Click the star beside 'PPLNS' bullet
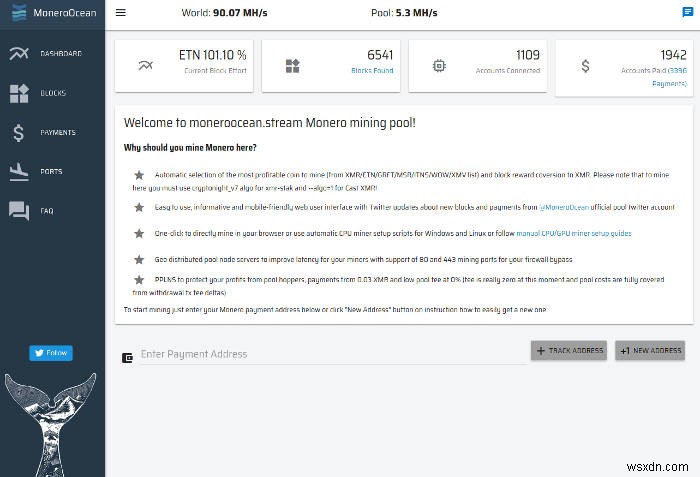 [139, 280]
